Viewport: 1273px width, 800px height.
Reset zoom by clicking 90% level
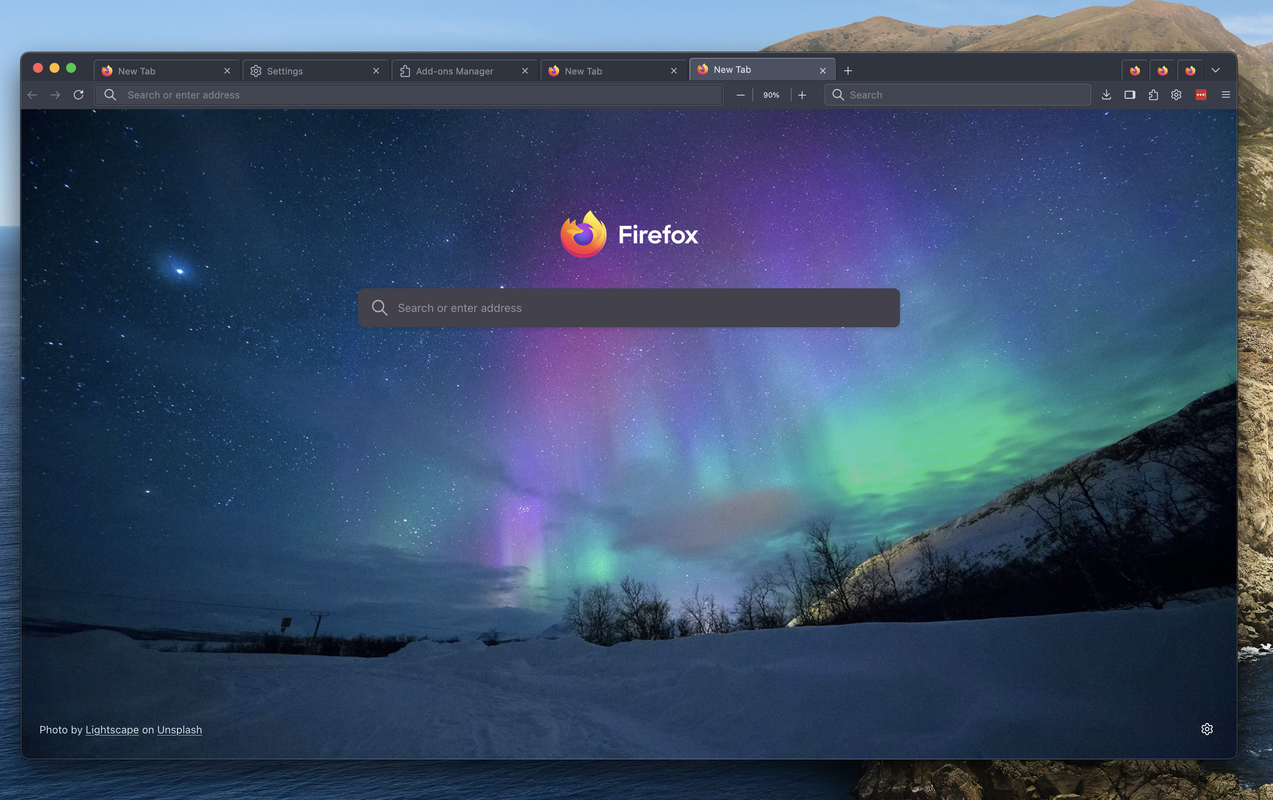pyautogui.click(x=771, y=95)
